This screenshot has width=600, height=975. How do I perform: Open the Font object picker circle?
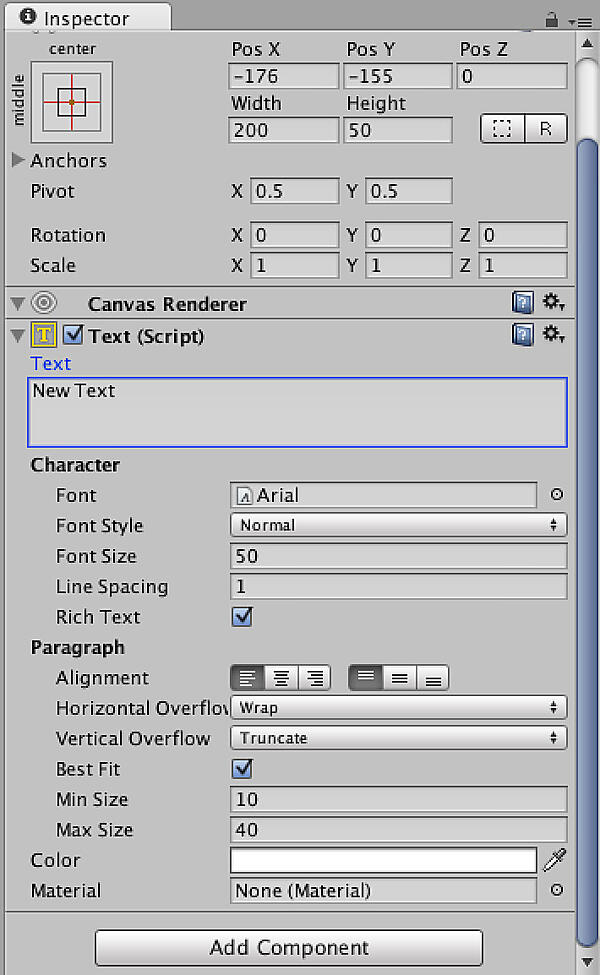pos(557,495)
